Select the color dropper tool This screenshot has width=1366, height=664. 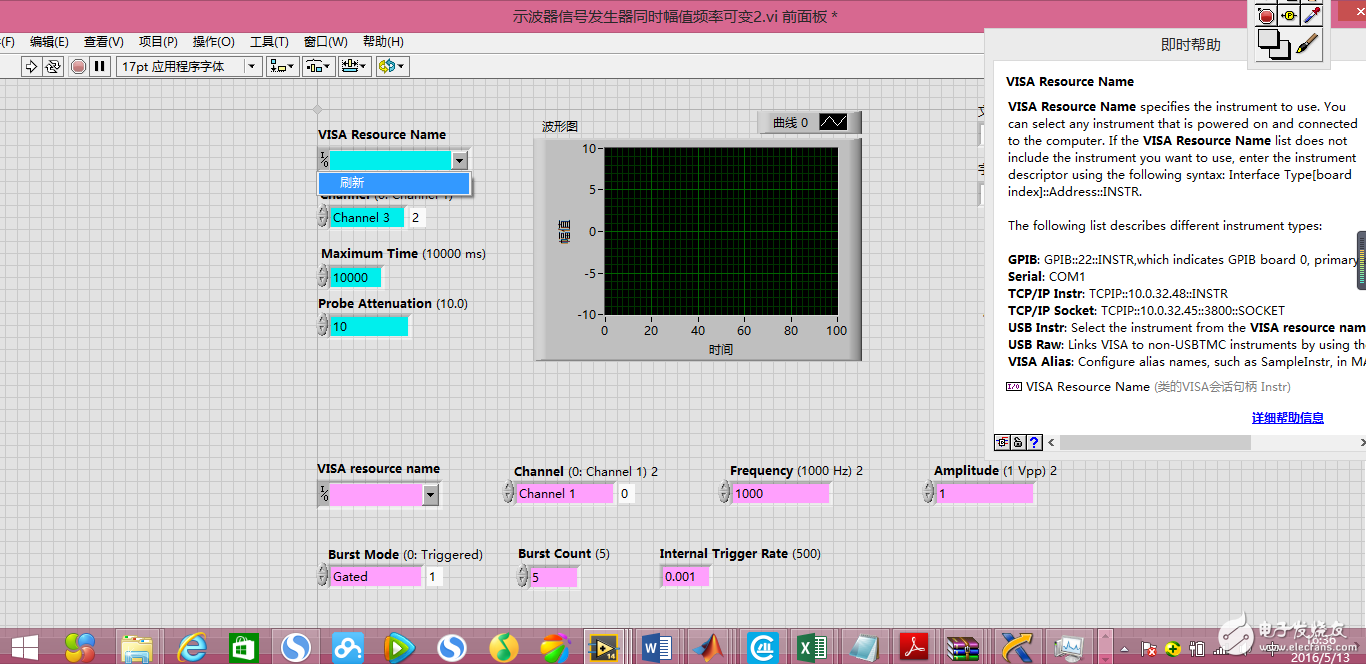point(1311,15)
